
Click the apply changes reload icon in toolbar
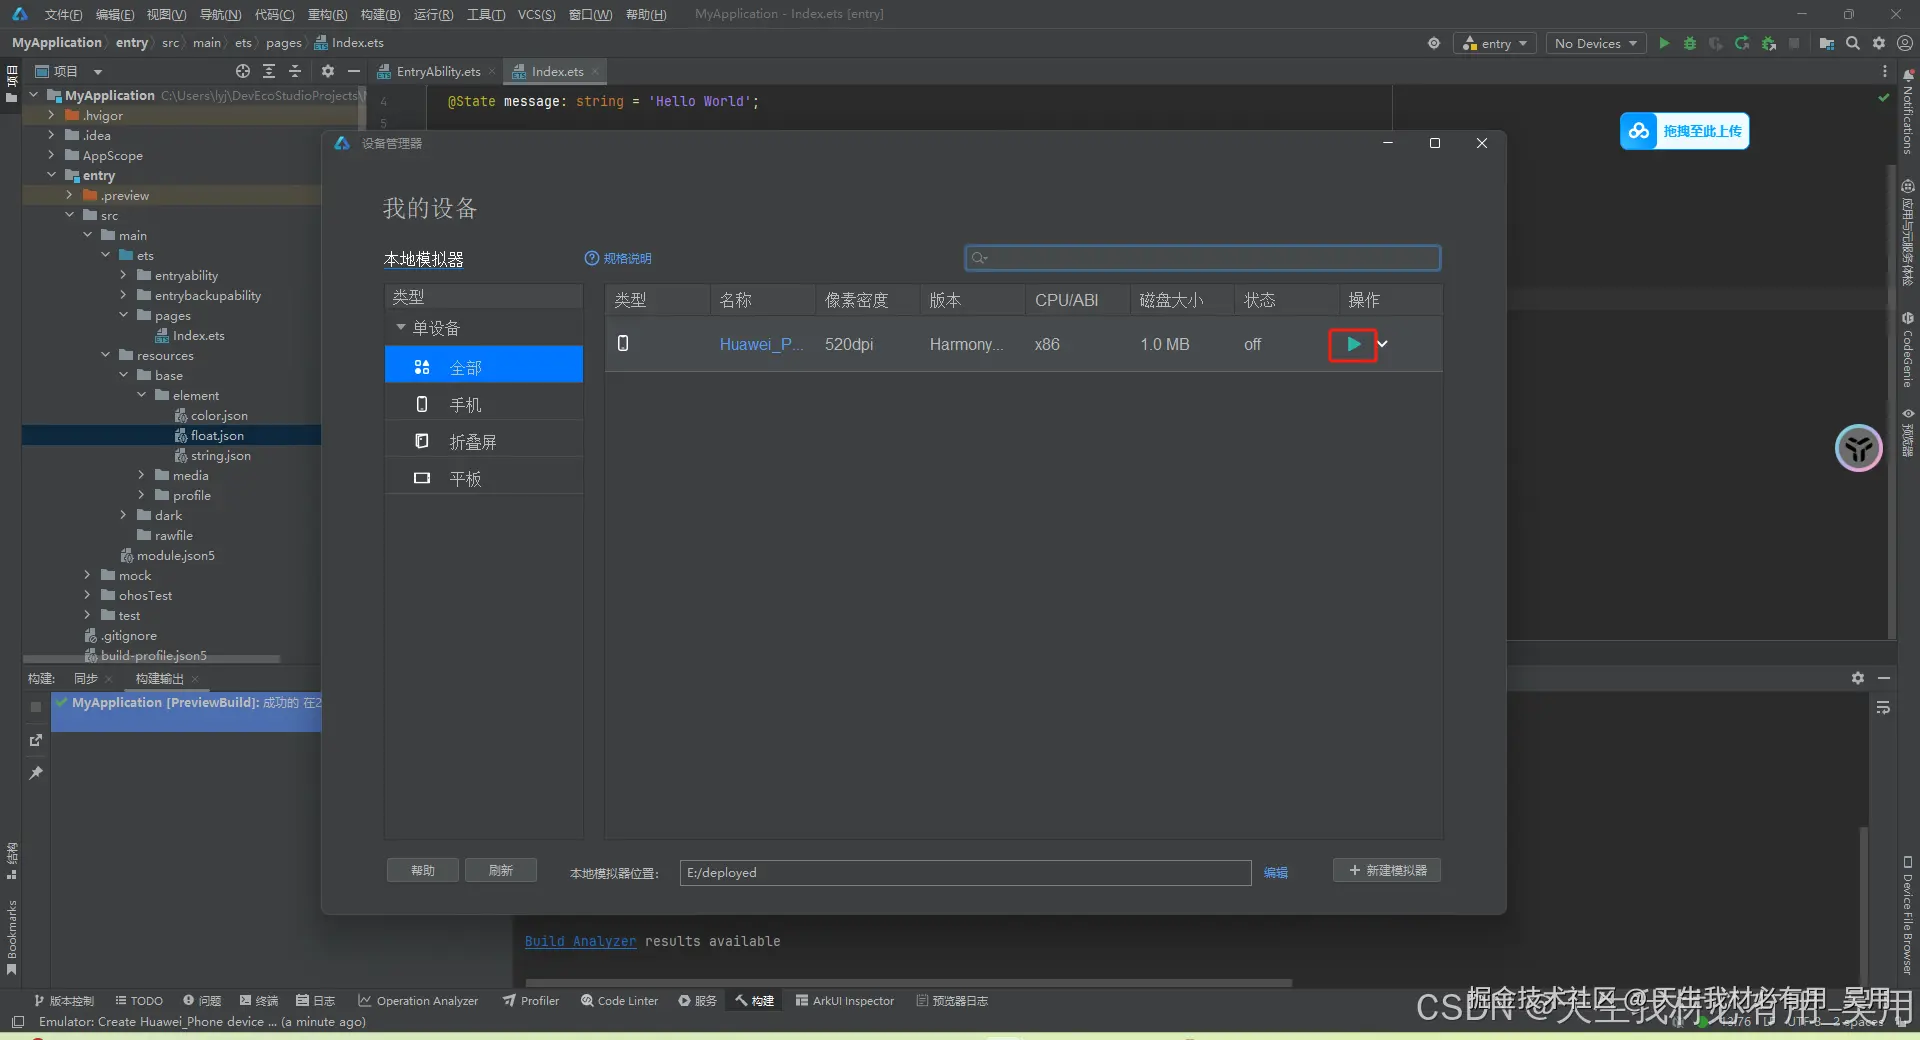[1742, 43]
